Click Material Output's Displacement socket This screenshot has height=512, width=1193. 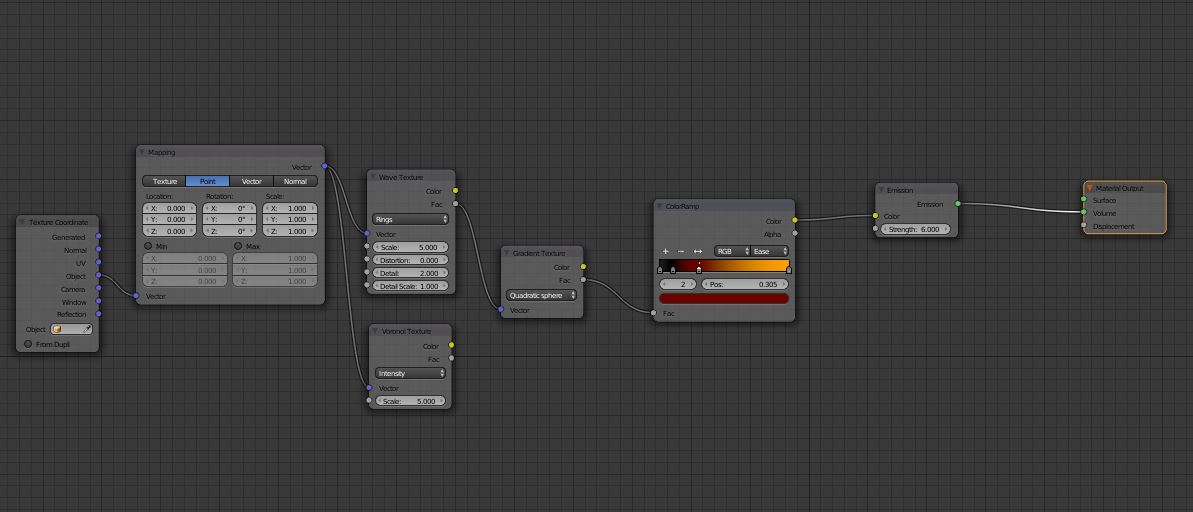pos(1083,225)
